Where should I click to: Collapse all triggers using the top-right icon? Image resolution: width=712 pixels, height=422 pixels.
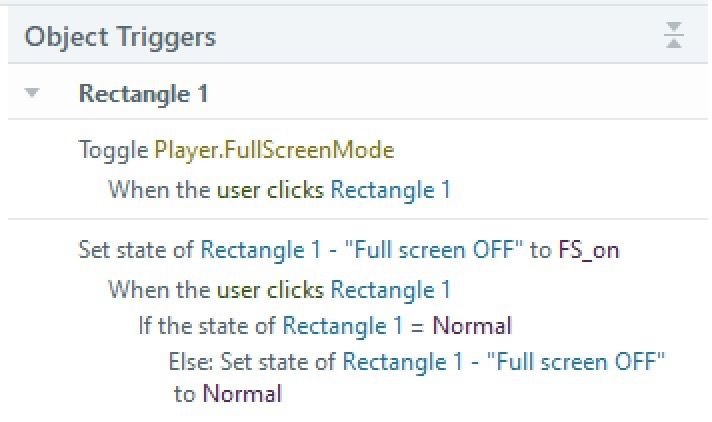coord(674,38)
